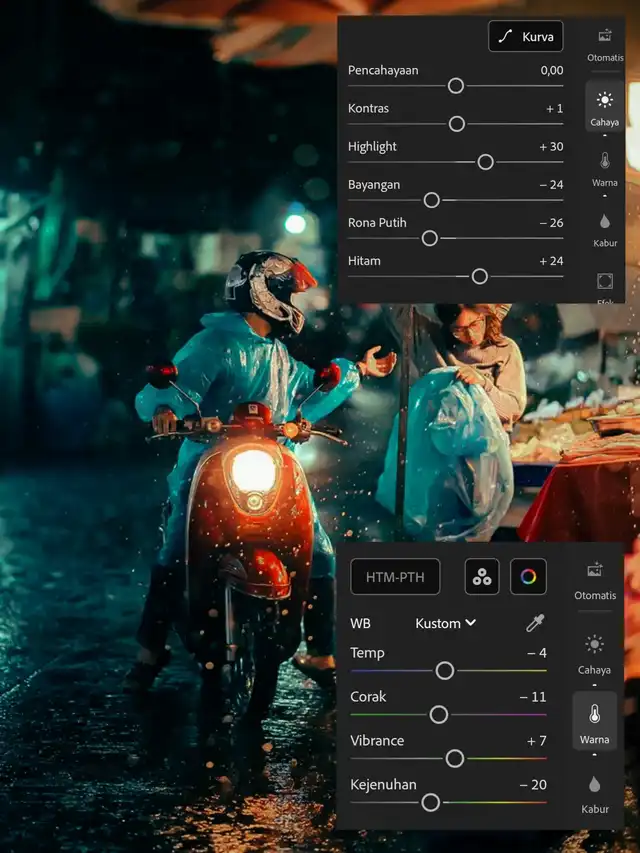
Task: Open the Kurva tone curve editor
Action: coord(526,37)
